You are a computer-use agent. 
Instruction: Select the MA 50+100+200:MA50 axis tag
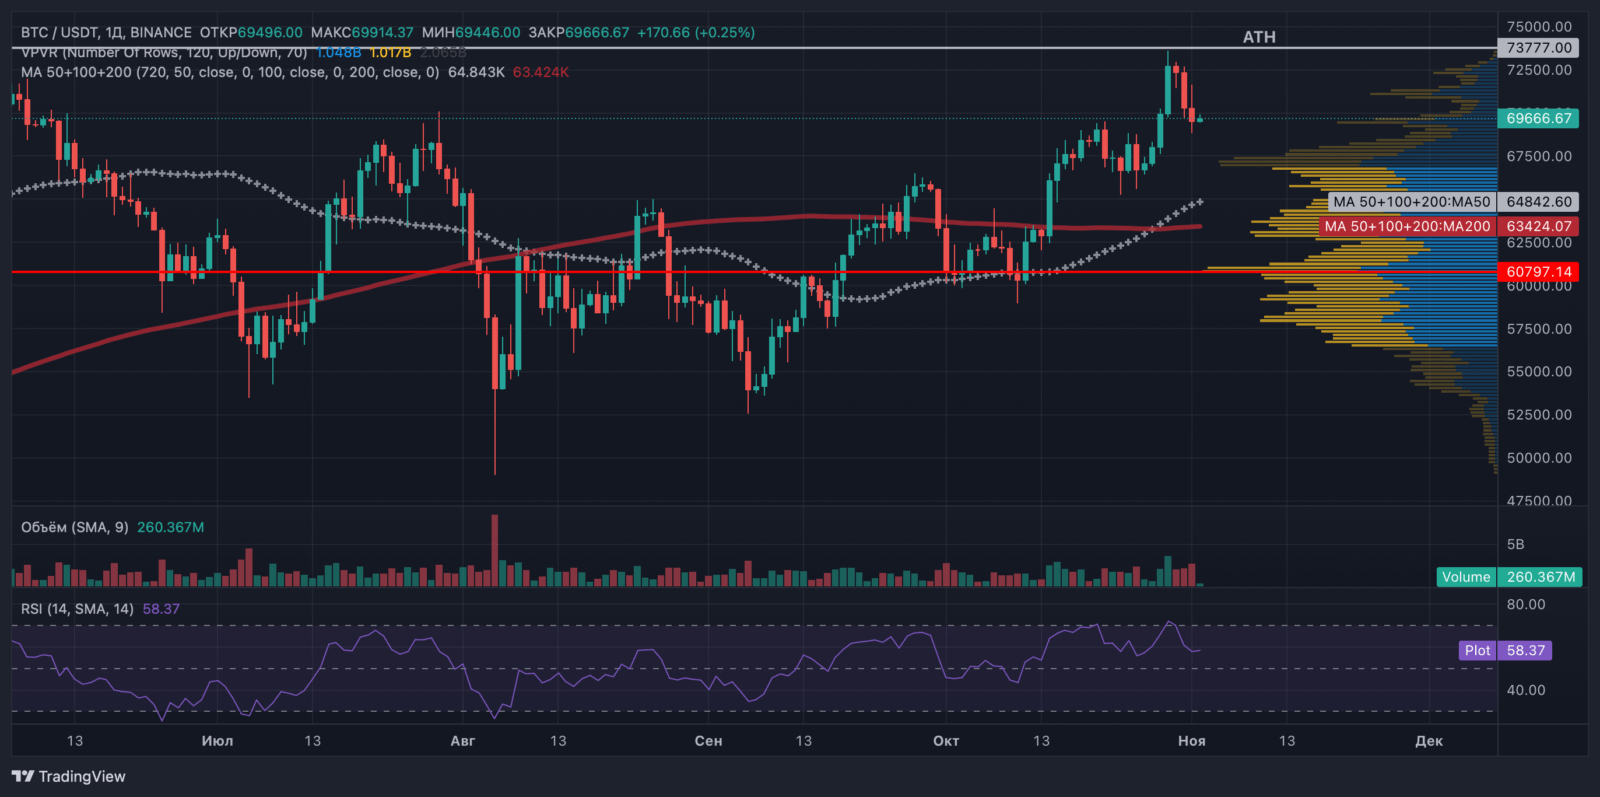[1411, 202]
